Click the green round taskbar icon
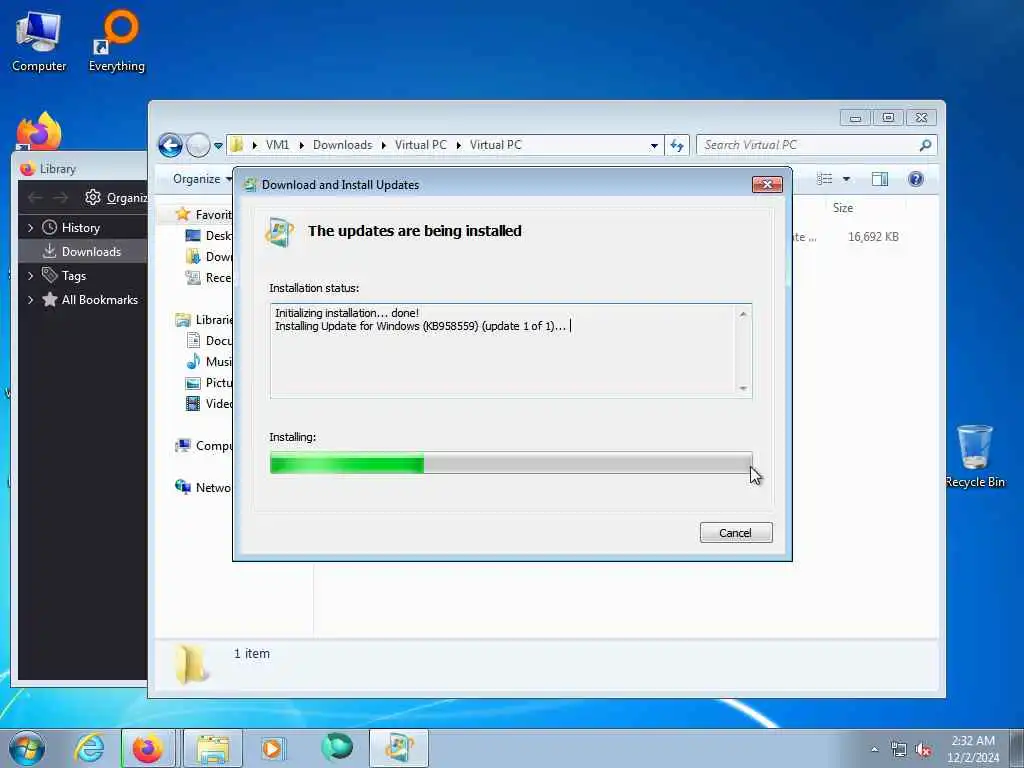The height and width of the screenshot is (768, 1024). click(337, 747)
